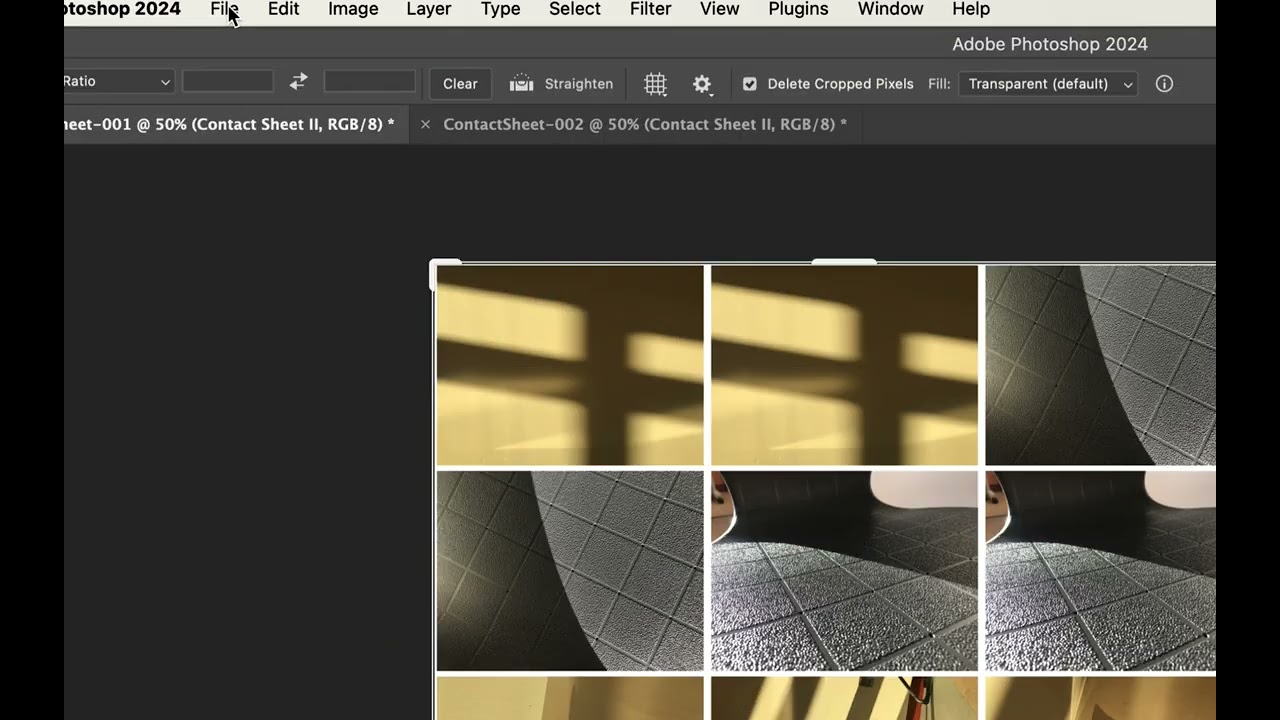The width and height of the screenshot is (1280, 720).
Task: Click the crop info icon
Action: 1164,84
